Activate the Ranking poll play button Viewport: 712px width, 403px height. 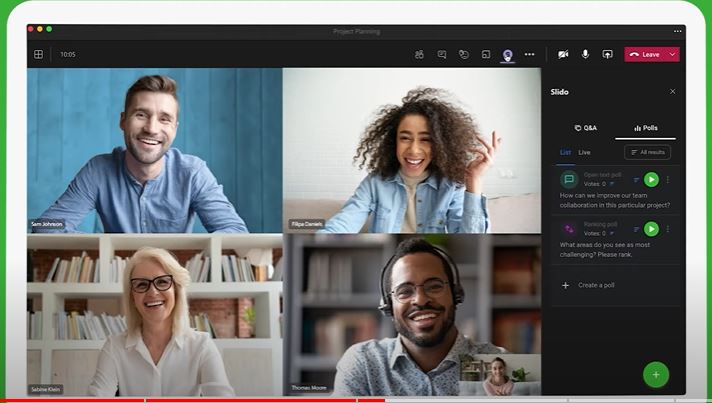coord(651,229)
